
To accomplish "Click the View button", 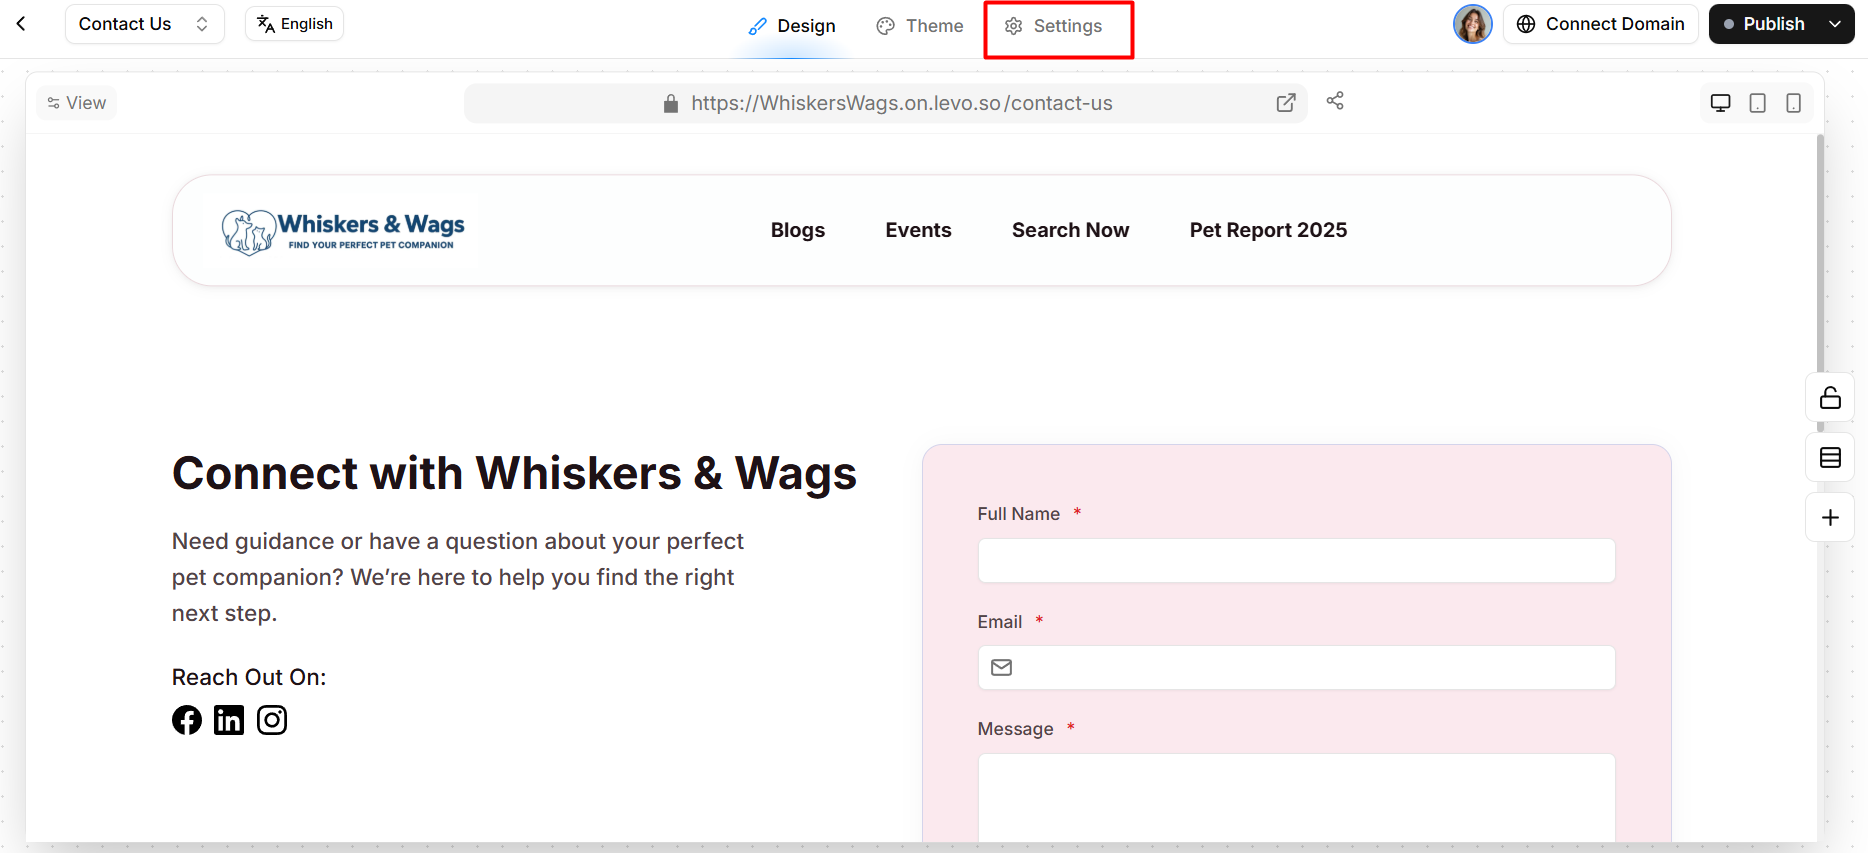I will click(x=77, y=103).
